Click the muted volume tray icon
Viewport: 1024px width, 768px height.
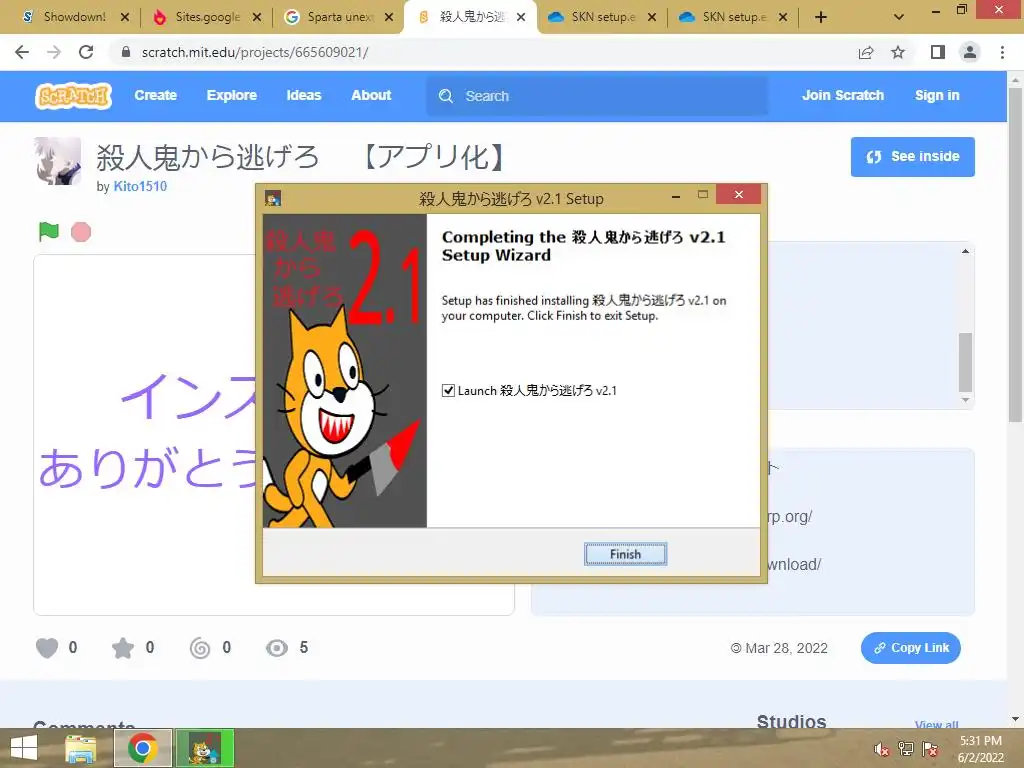point(882,749)
